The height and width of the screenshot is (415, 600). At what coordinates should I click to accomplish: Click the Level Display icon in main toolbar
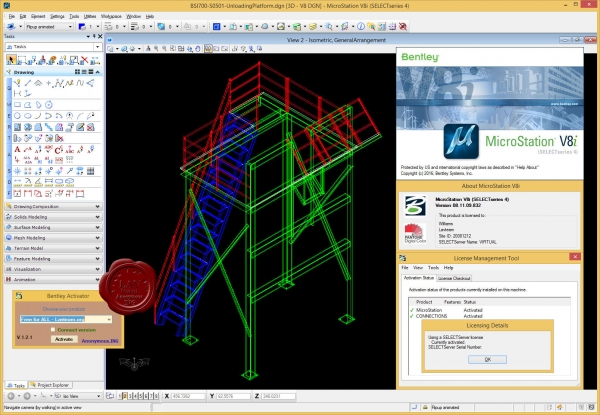point(313,26)
